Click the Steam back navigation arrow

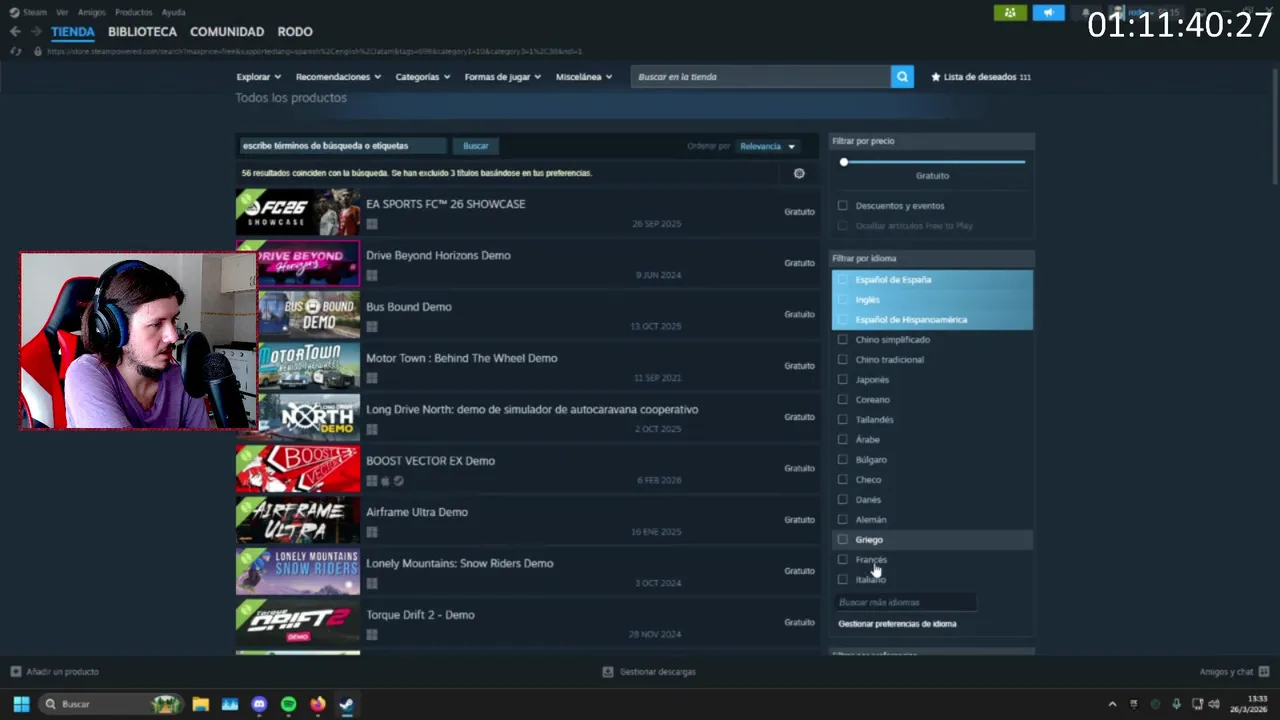coord(15,32)
